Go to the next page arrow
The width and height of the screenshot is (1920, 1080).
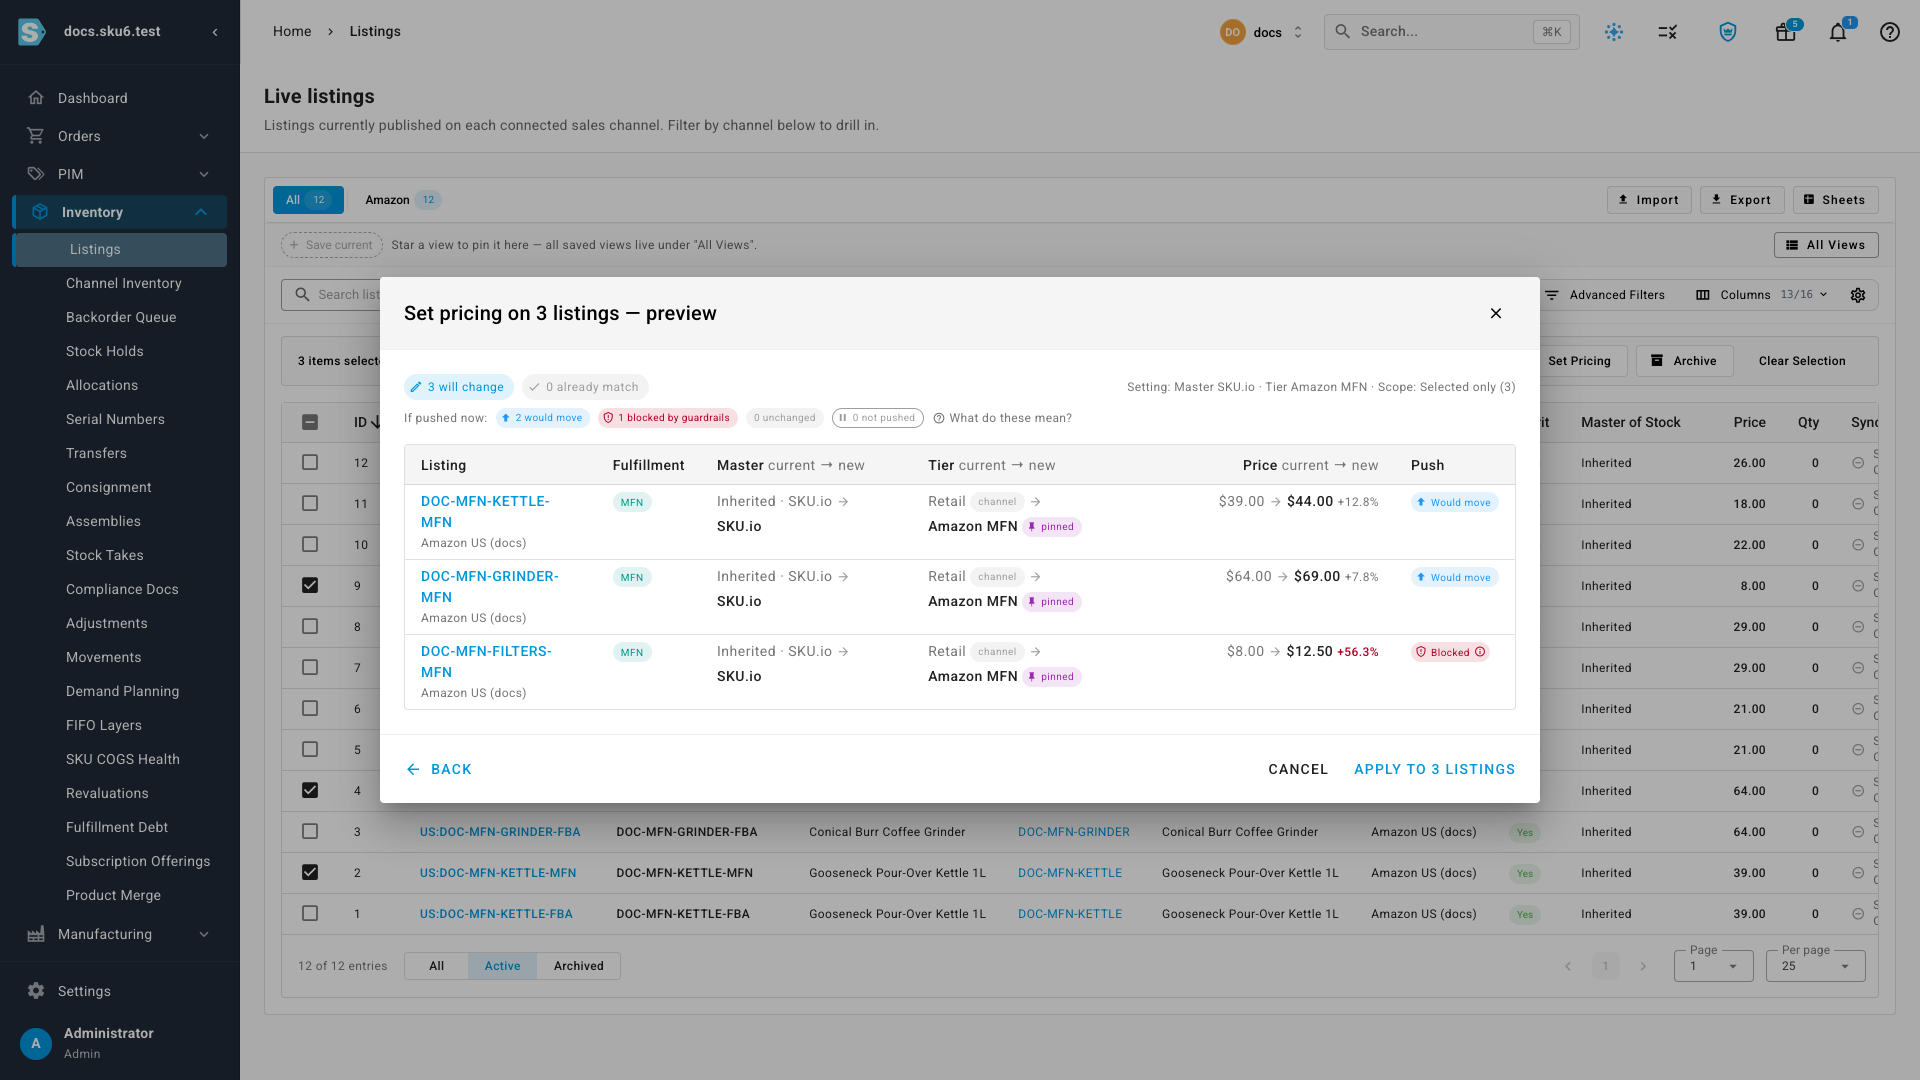(1643, 966)
